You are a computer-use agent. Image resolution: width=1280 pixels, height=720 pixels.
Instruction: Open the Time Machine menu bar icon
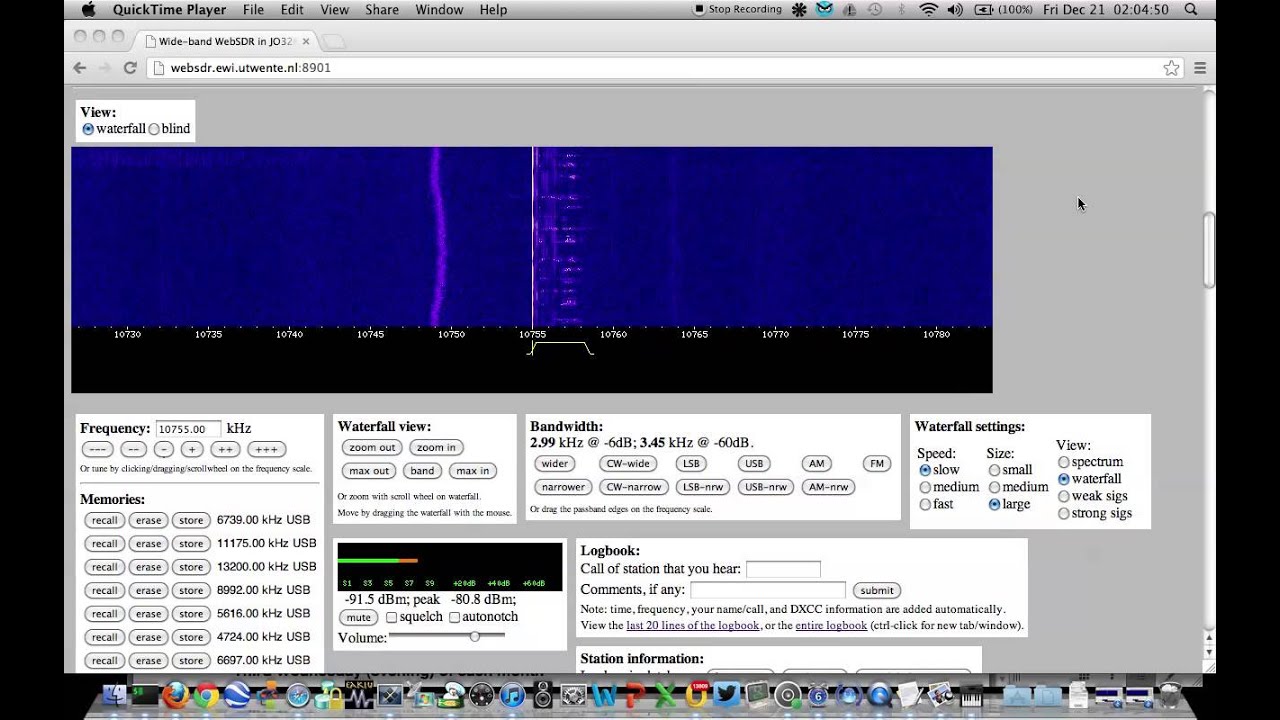coord(875,9)
